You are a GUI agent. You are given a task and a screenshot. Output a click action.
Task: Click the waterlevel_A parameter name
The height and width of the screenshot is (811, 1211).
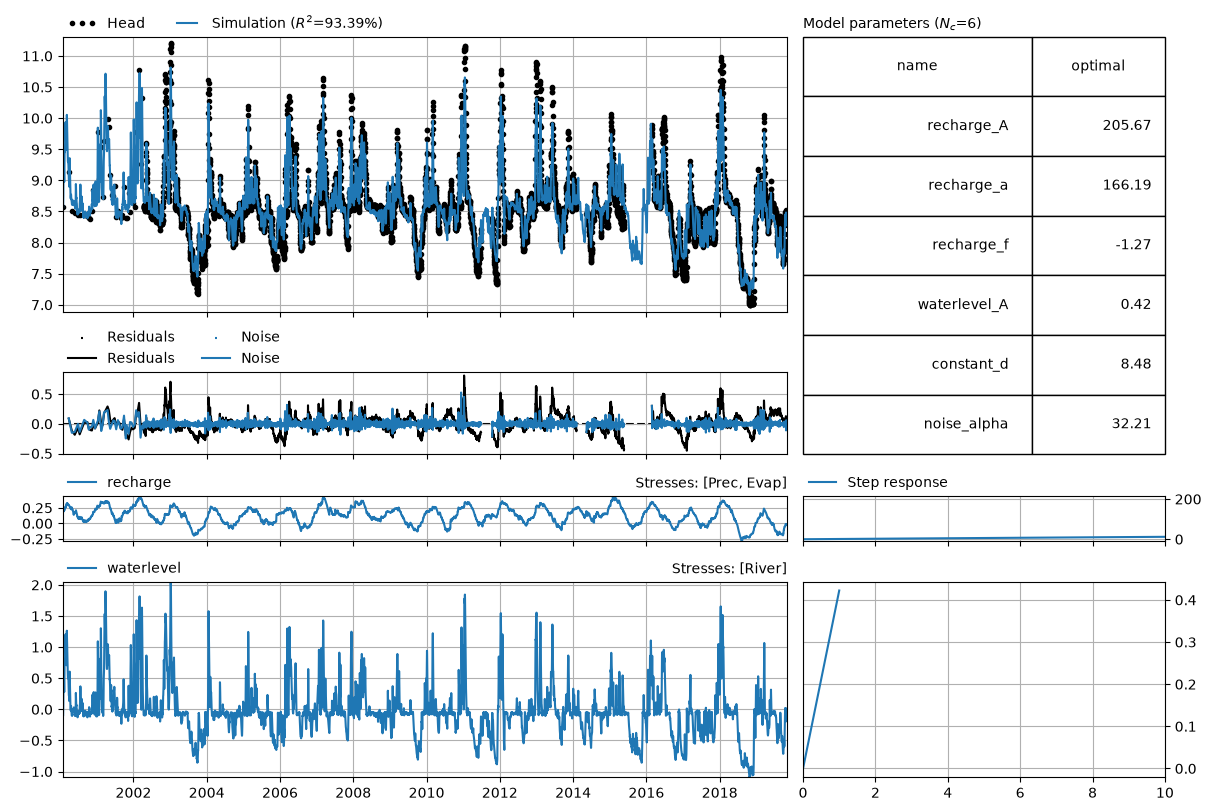point(963,305)
